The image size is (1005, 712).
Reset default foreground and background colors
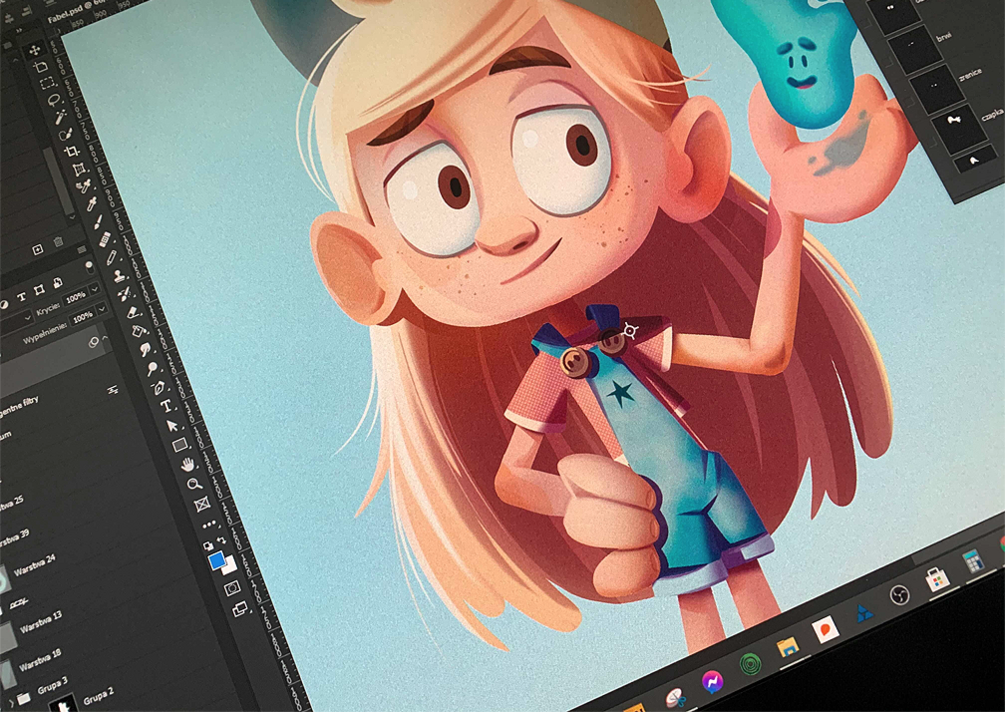pos(208,546)
